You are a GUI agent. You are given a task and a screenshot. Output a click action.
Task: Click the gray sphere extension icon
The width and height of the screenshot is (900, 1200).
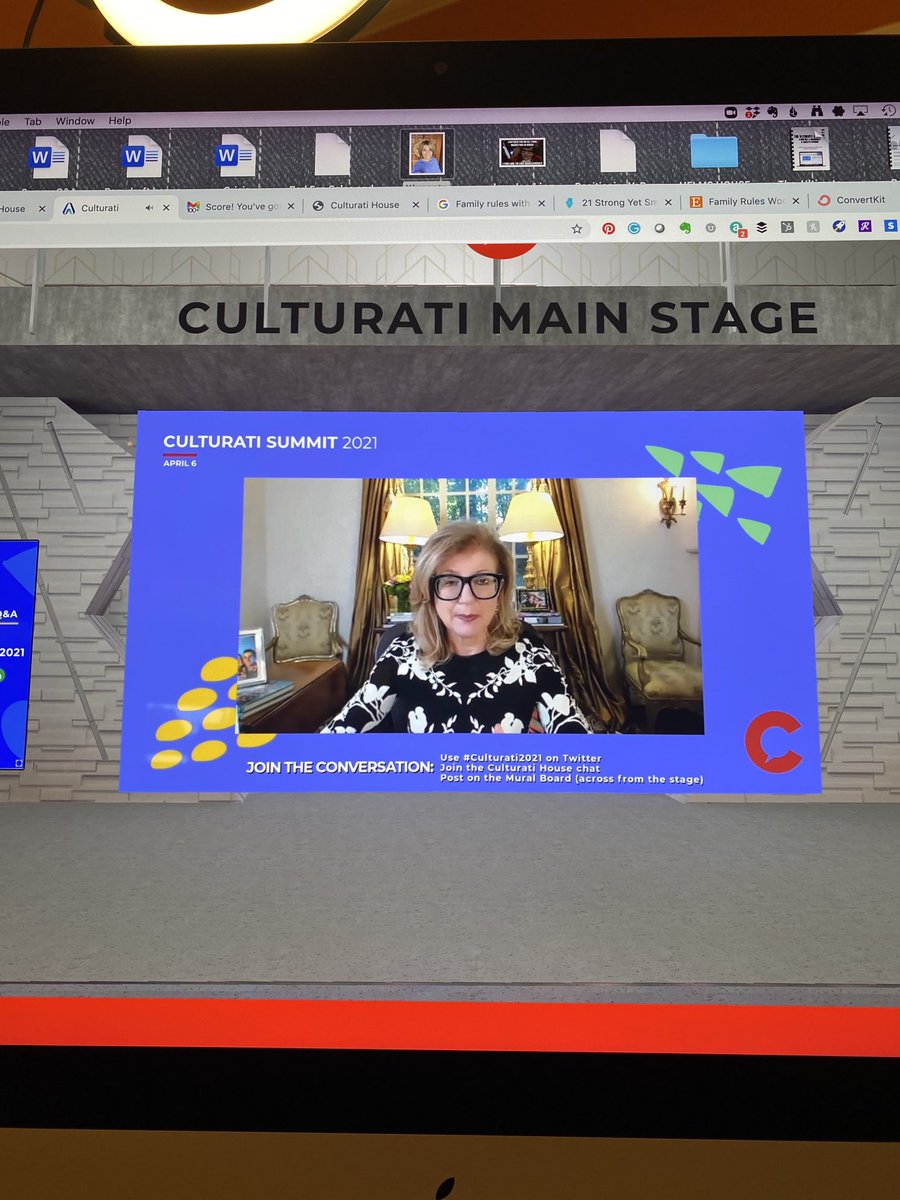pyautogui.click(x=660, y=228)
